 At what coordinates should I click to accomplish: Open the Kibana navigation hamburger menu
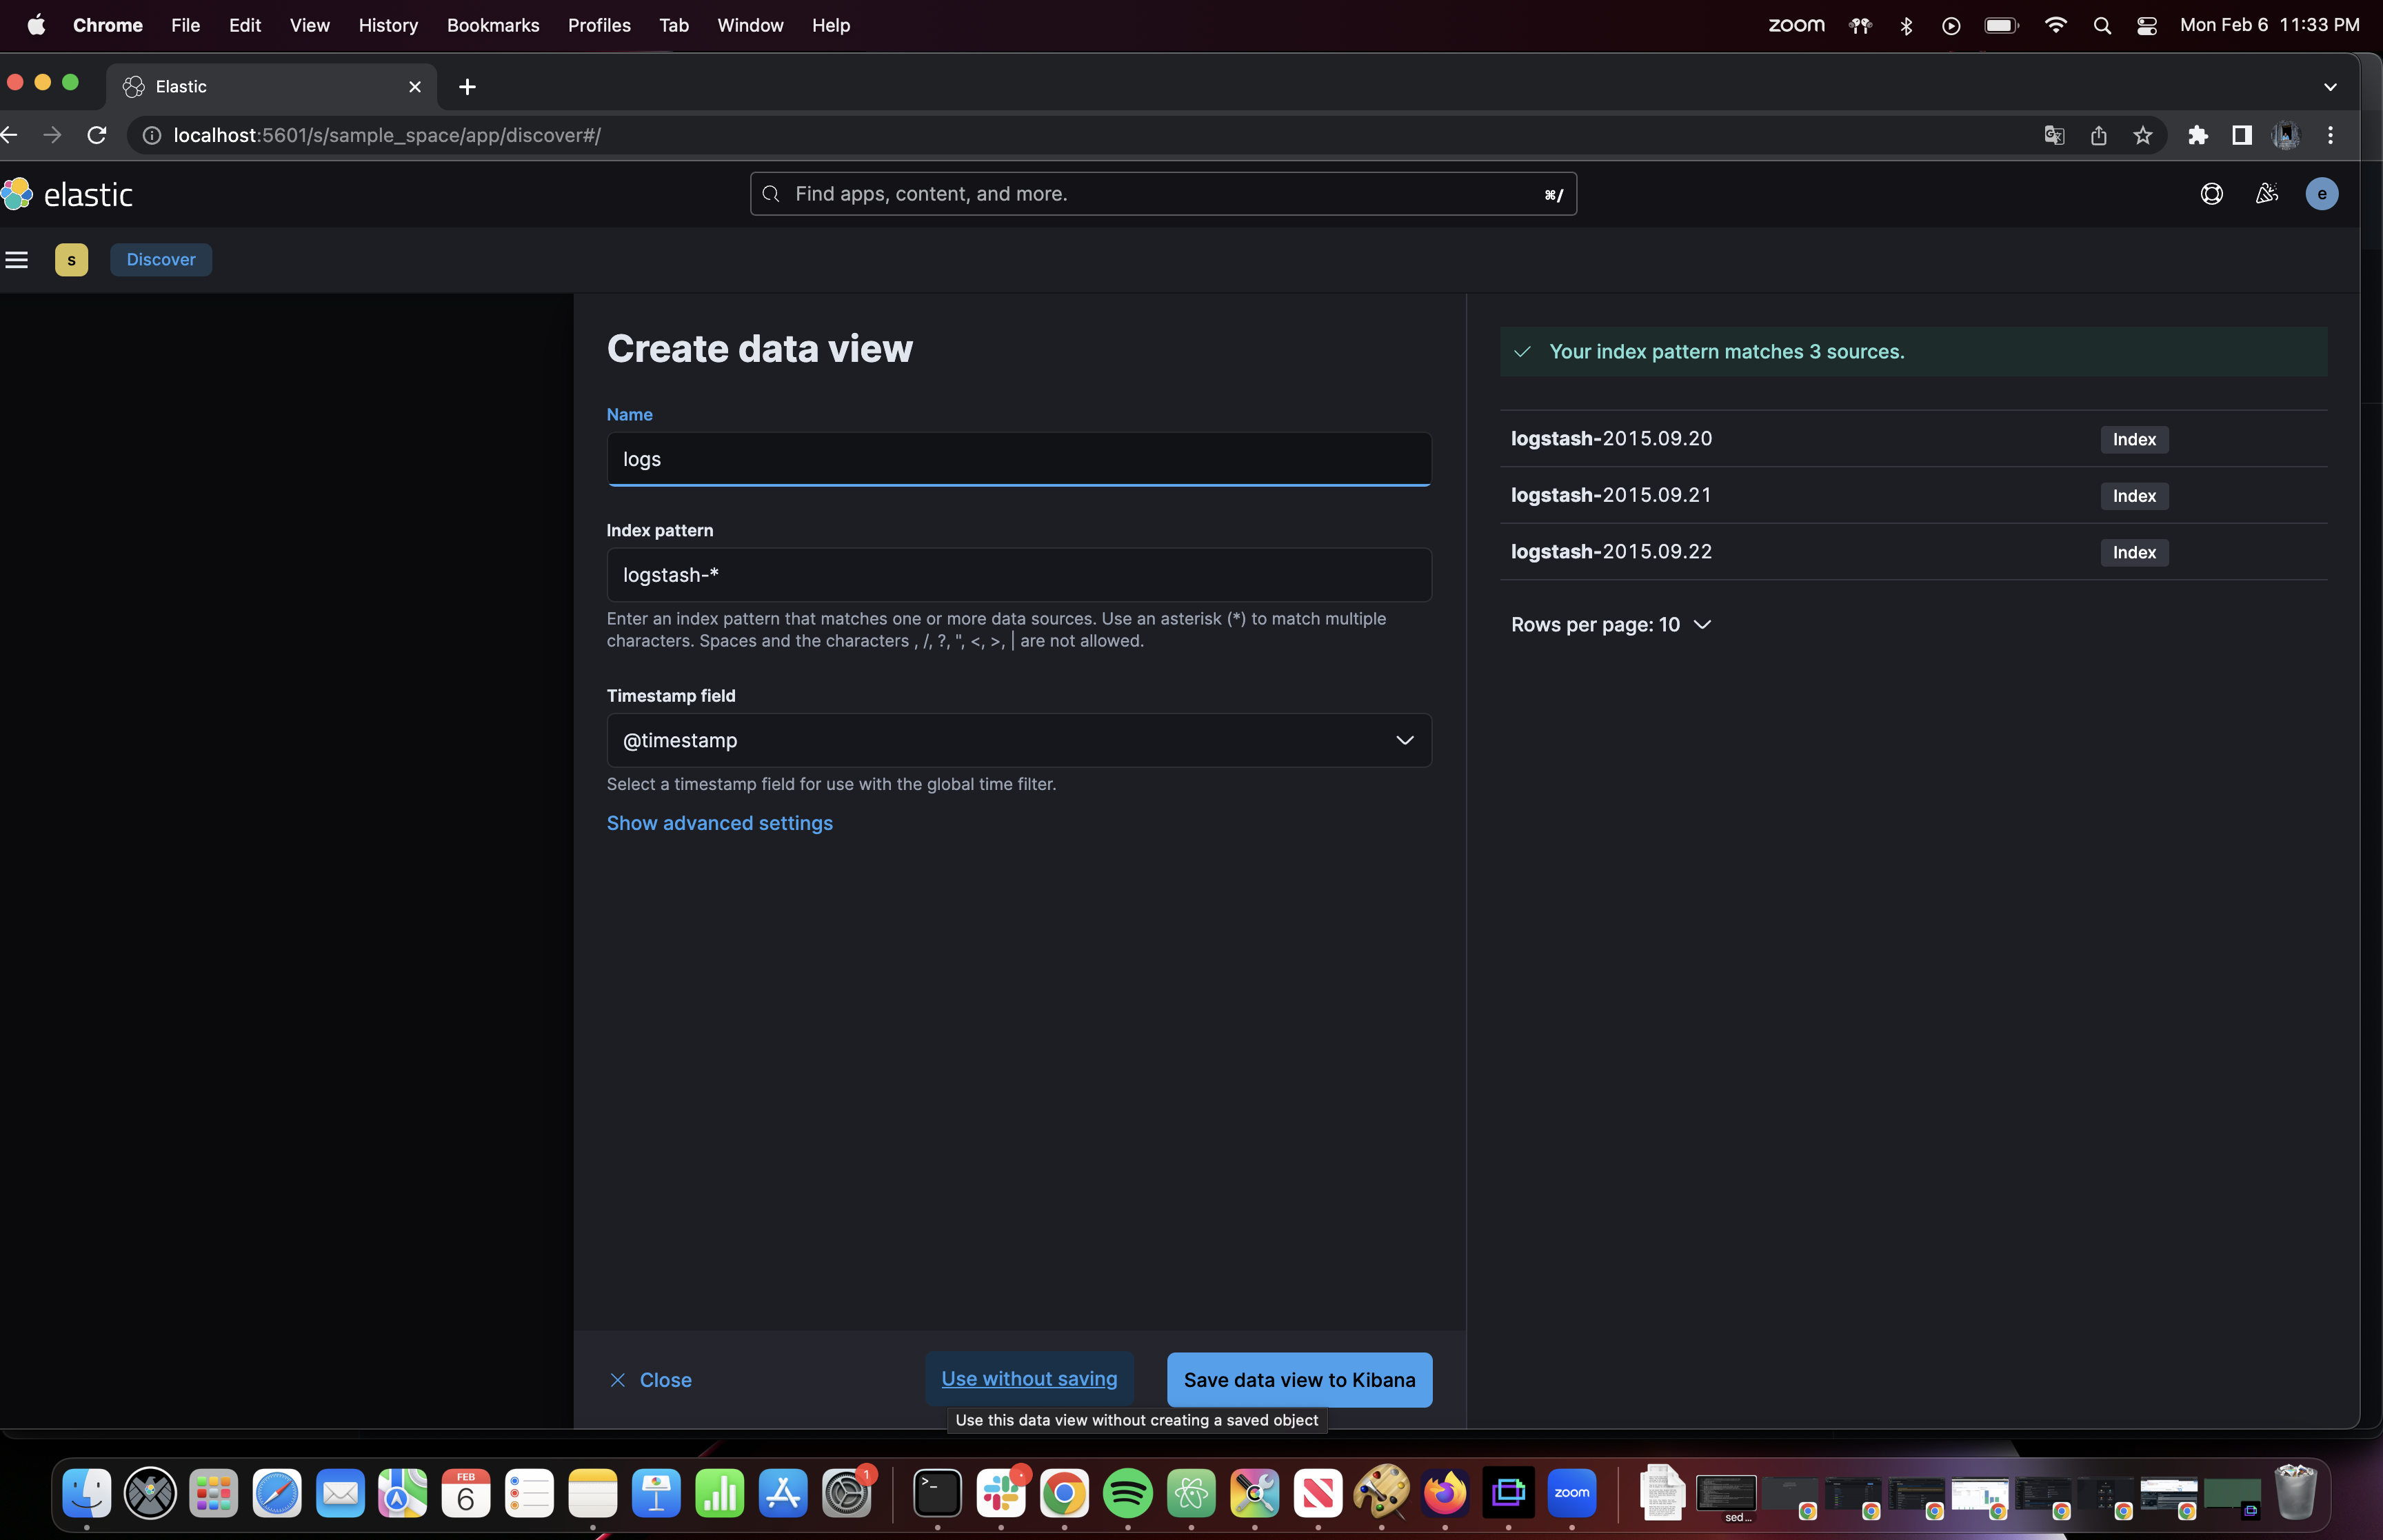[x=16, y=259]
